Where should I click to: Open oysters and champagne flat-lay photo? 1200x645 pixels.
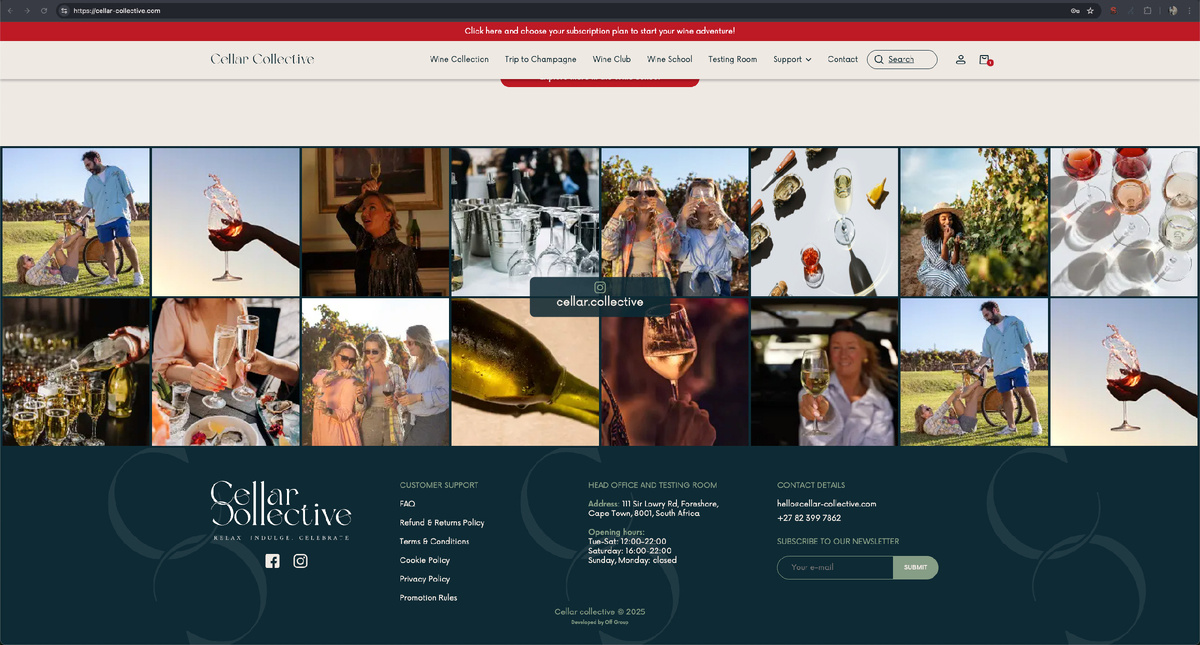(x=825, y=222)
